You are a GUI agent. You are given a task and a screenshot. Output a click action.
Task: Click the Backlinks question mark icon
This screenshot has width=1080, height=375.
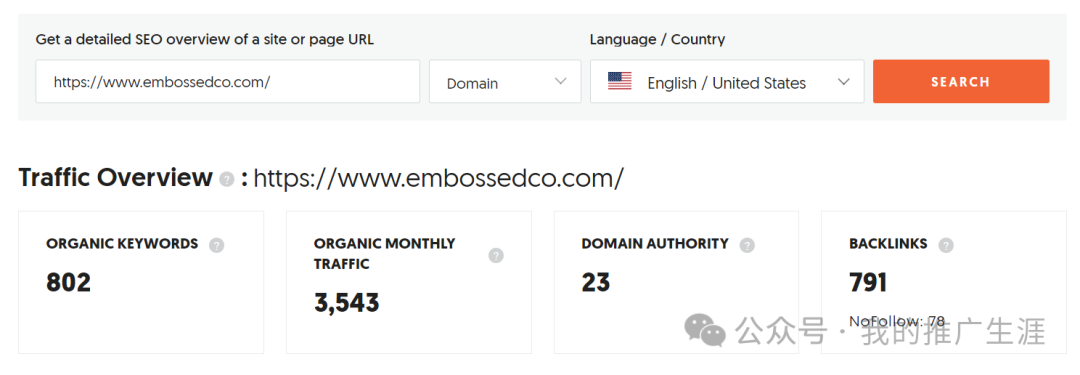946,244
